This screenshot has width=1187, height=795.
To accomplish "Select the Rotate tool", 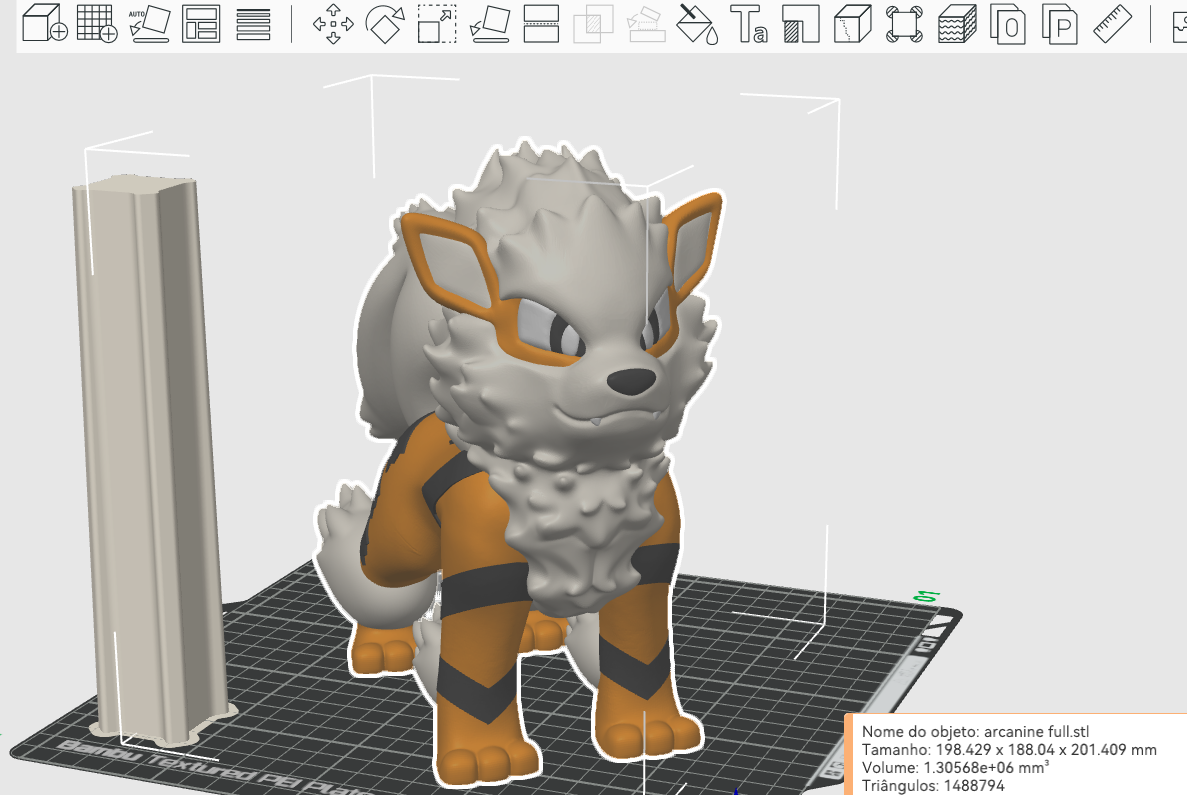I will click(385, 23).
